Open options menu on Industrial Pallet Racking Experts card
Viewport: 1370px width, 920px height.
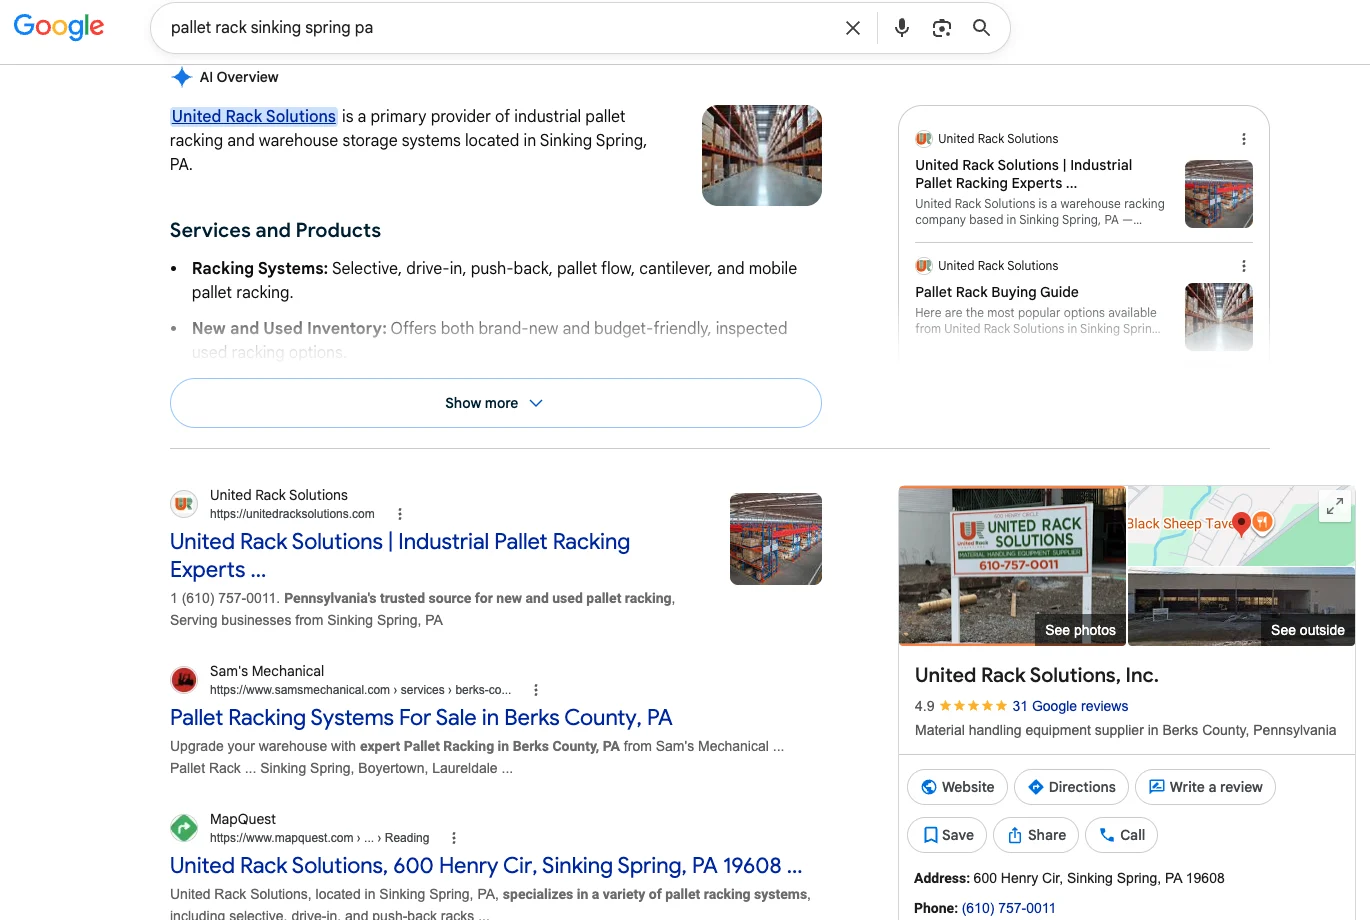pos(1244,139)
